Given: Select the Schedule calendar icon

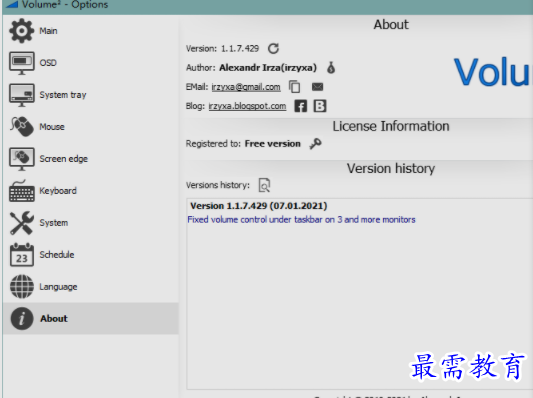Looking at the screenshot, I should [x=21, y=255].
